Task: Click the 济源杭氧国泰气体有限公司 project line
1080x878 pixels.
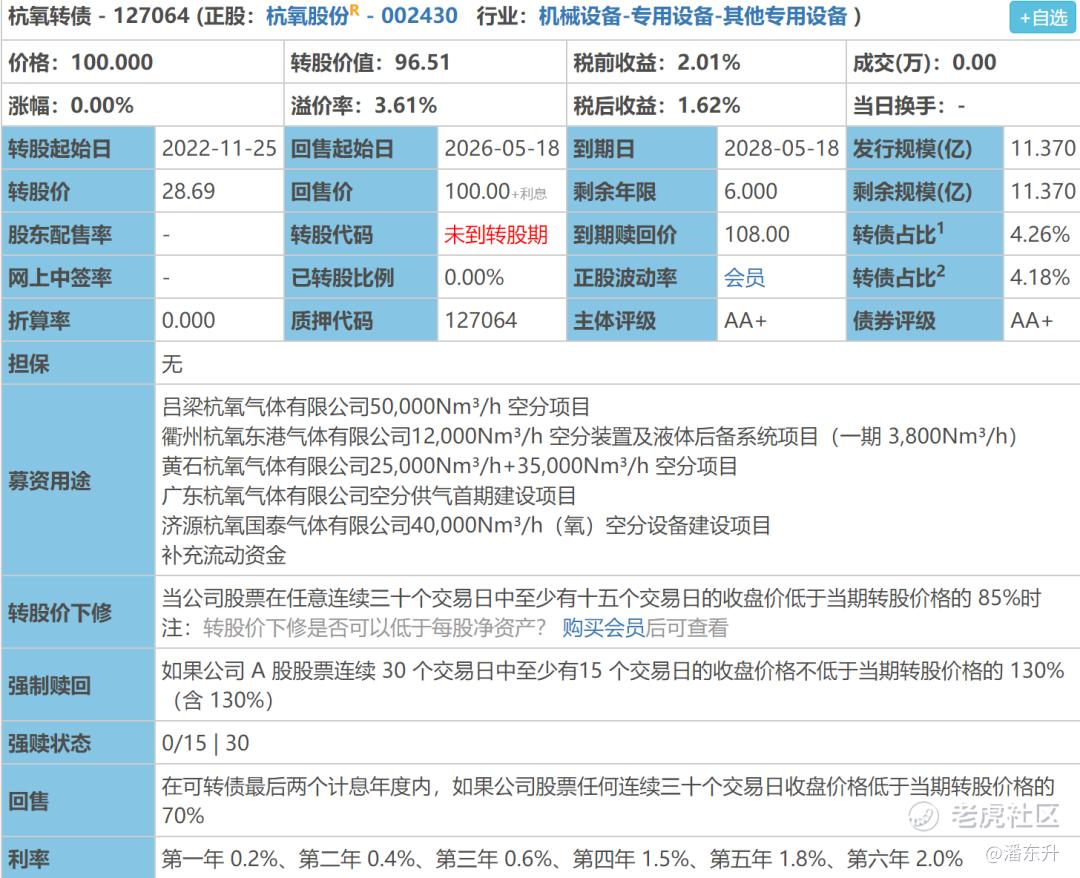Action: [466, 525]
